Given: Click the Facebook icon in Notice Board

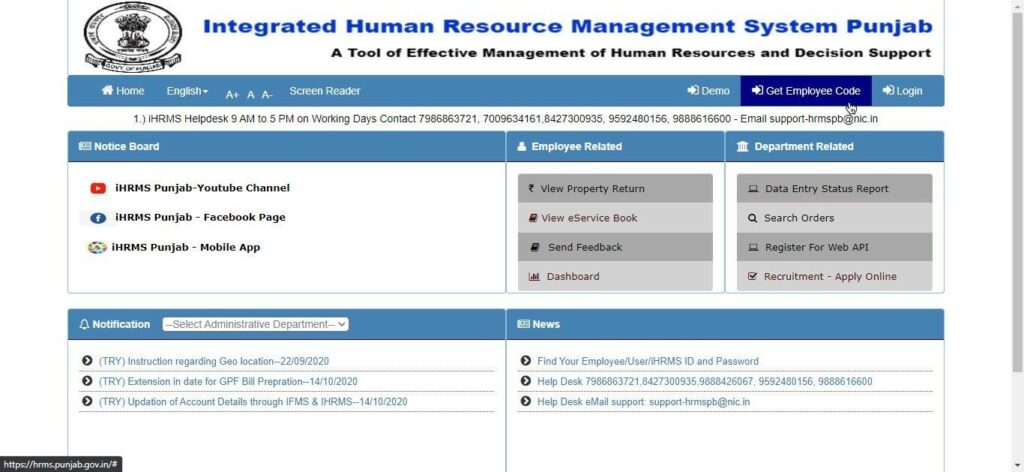Looking at the screenshot, I should coord(98,218).
